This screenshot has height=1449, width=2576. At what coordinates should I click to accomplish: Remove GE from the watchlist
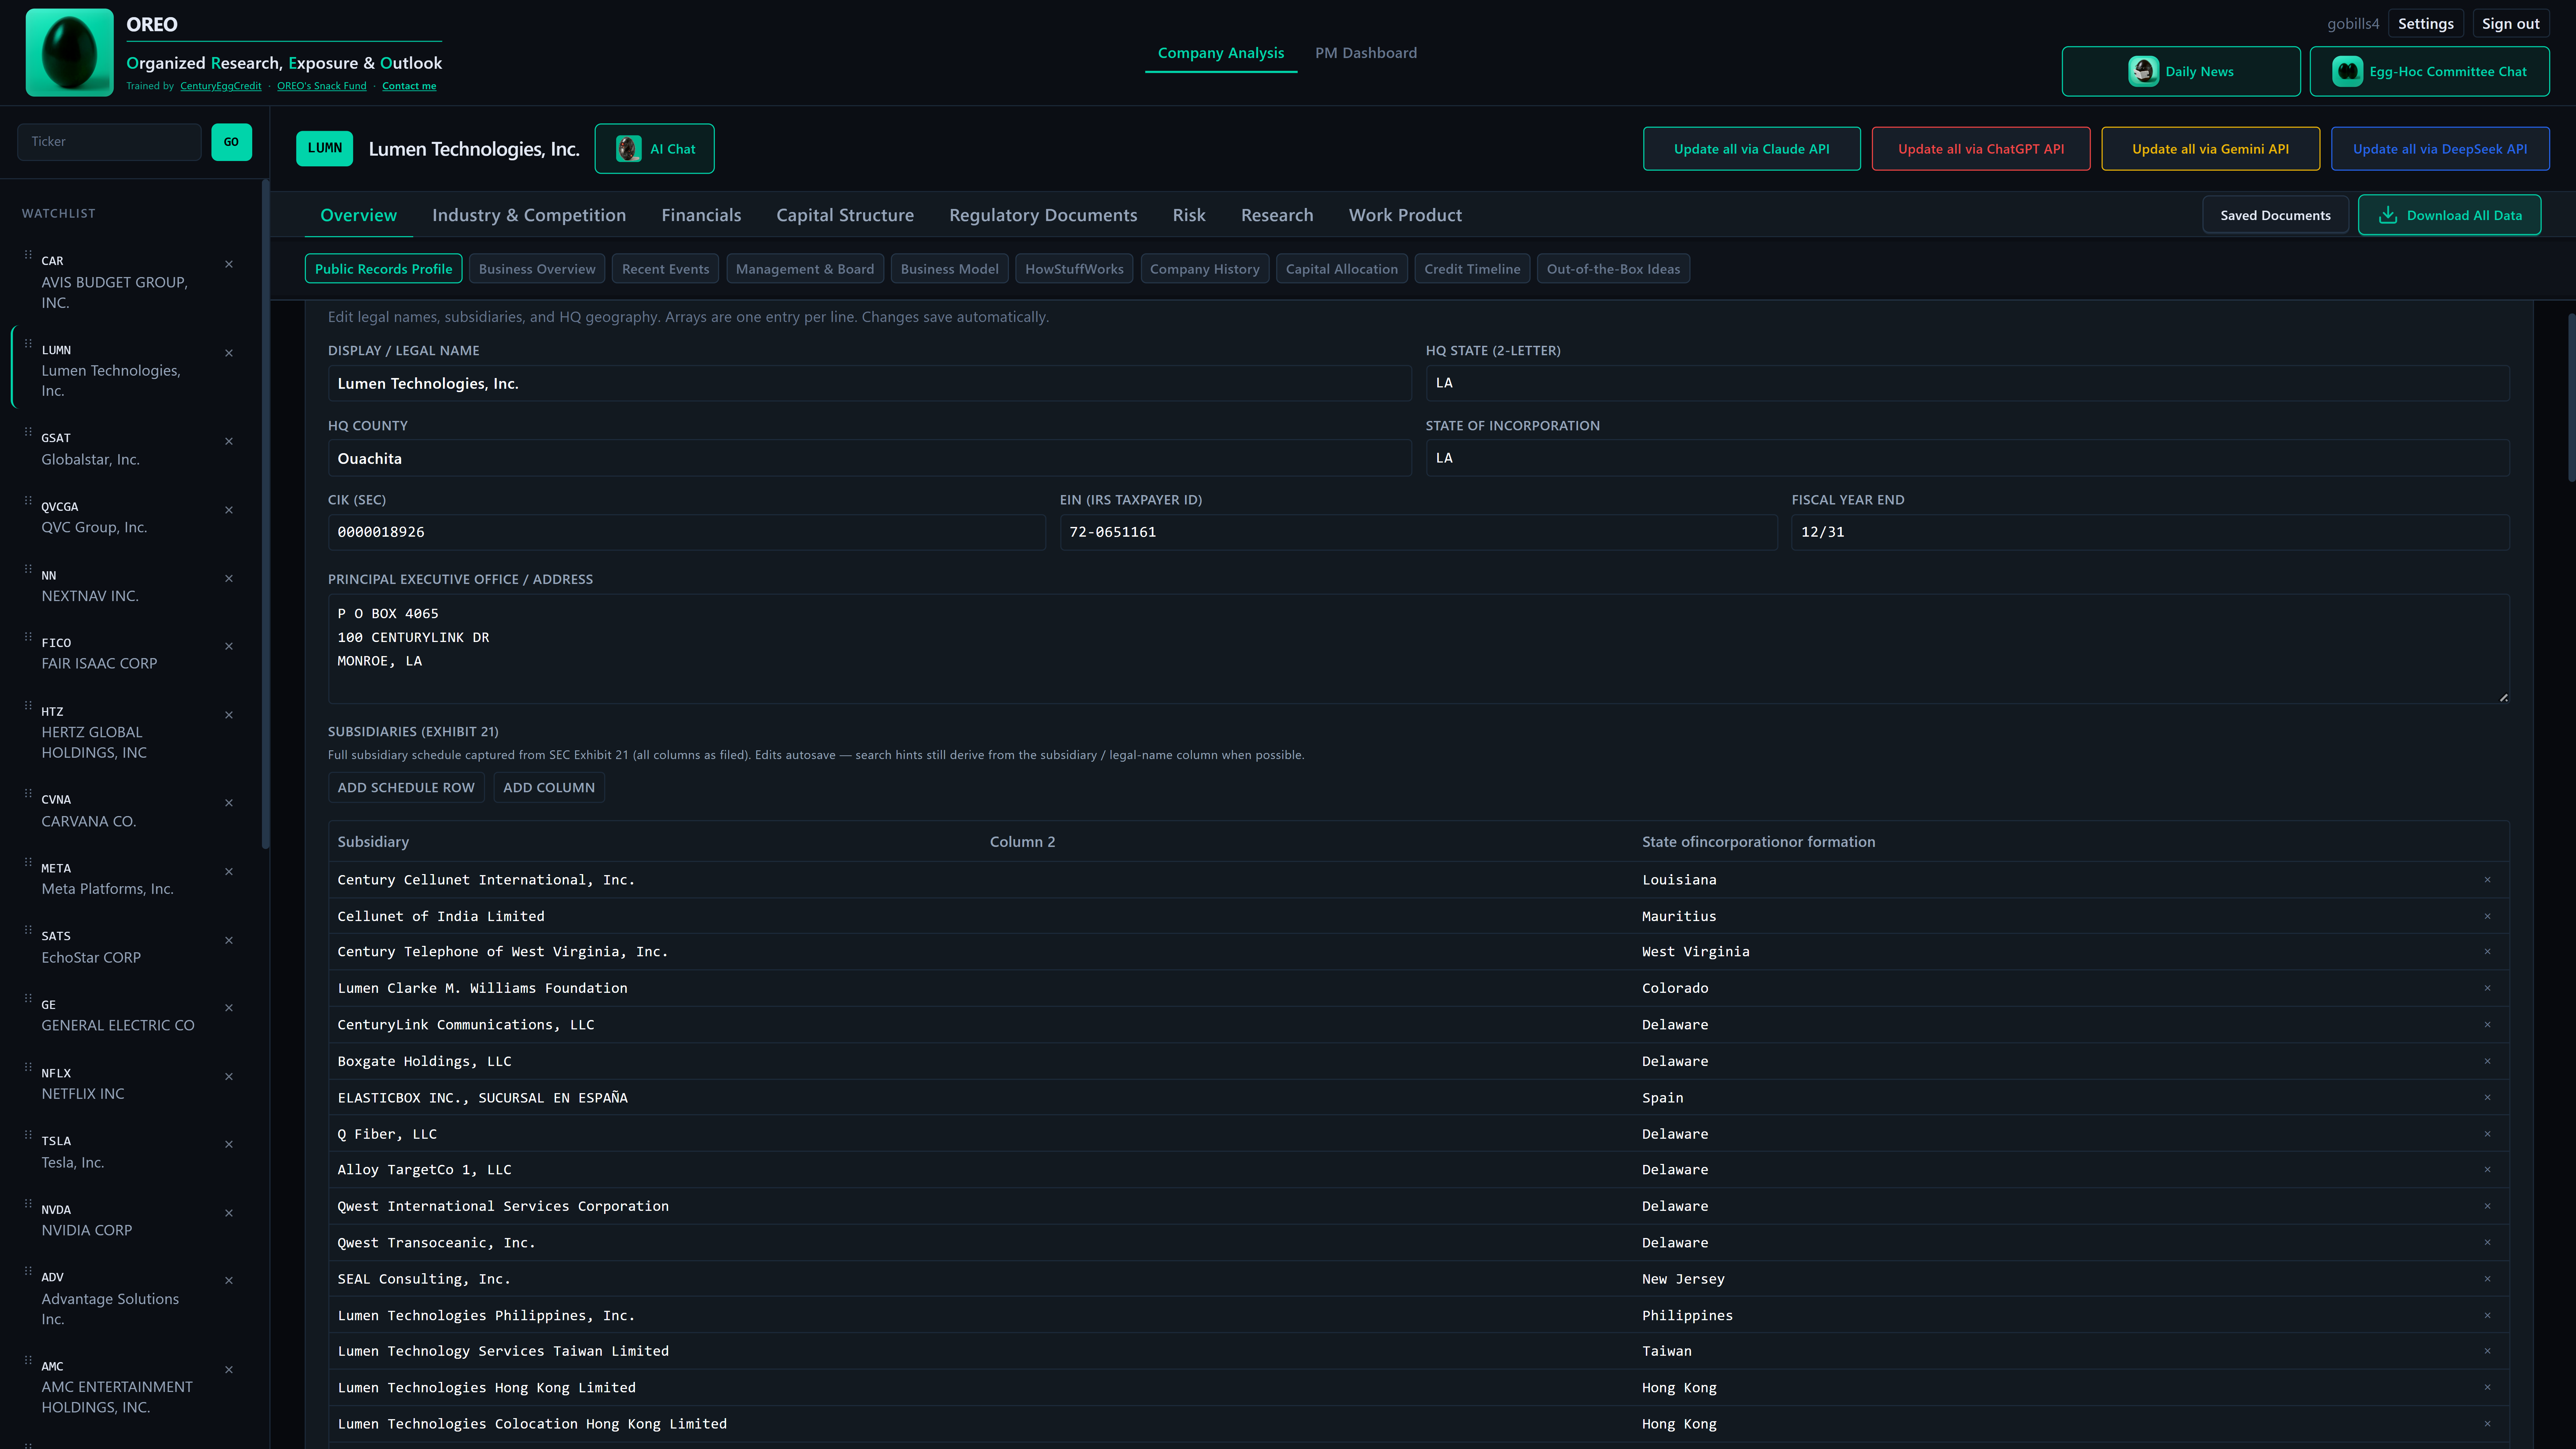click(x=229, y=1008)
